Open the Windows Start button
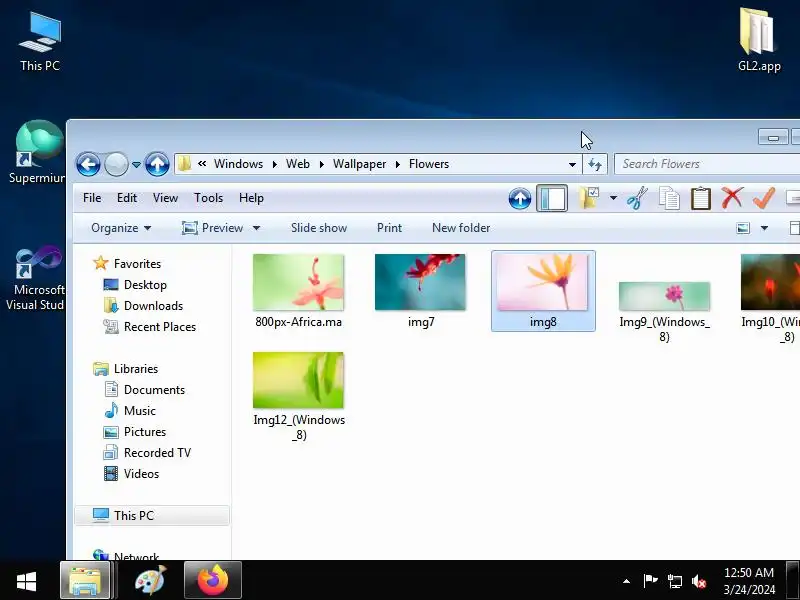 pyautogui.click(x=26, y=581)
